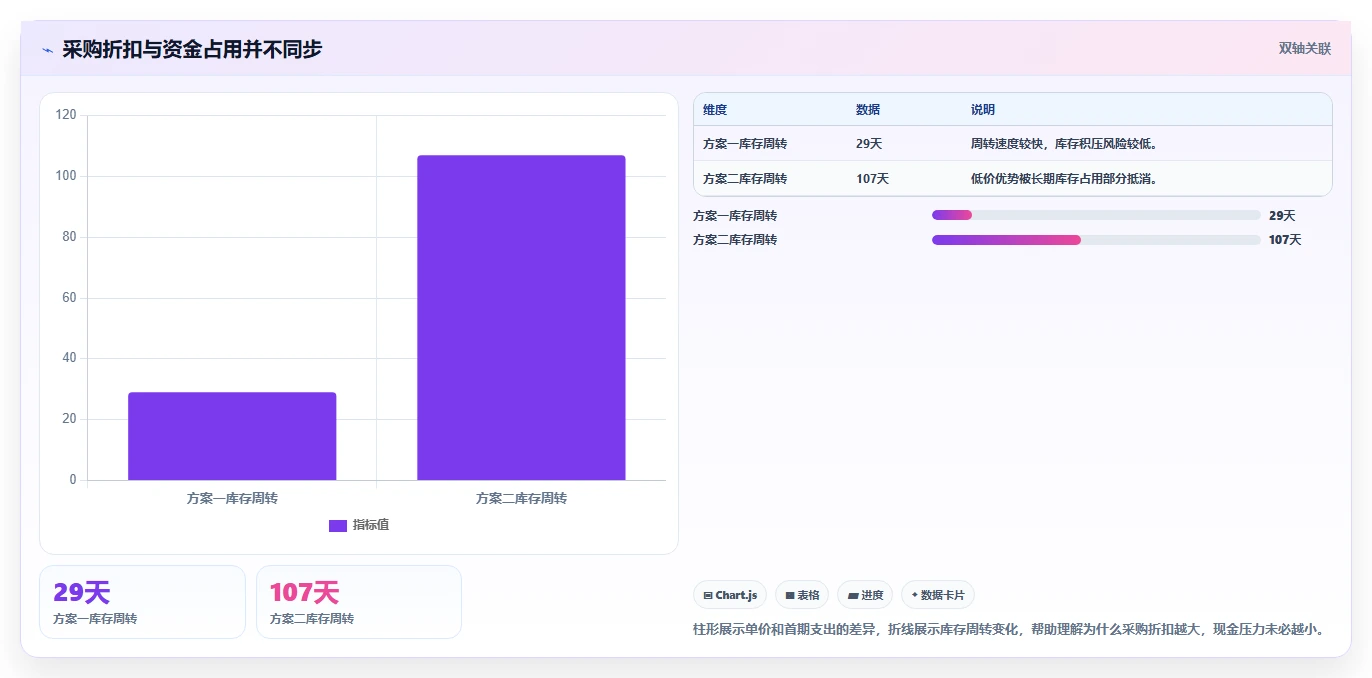1372x678 pixels.
Task: Click the 方案二库存周转 x-axis label
Action: coord(521,498)
